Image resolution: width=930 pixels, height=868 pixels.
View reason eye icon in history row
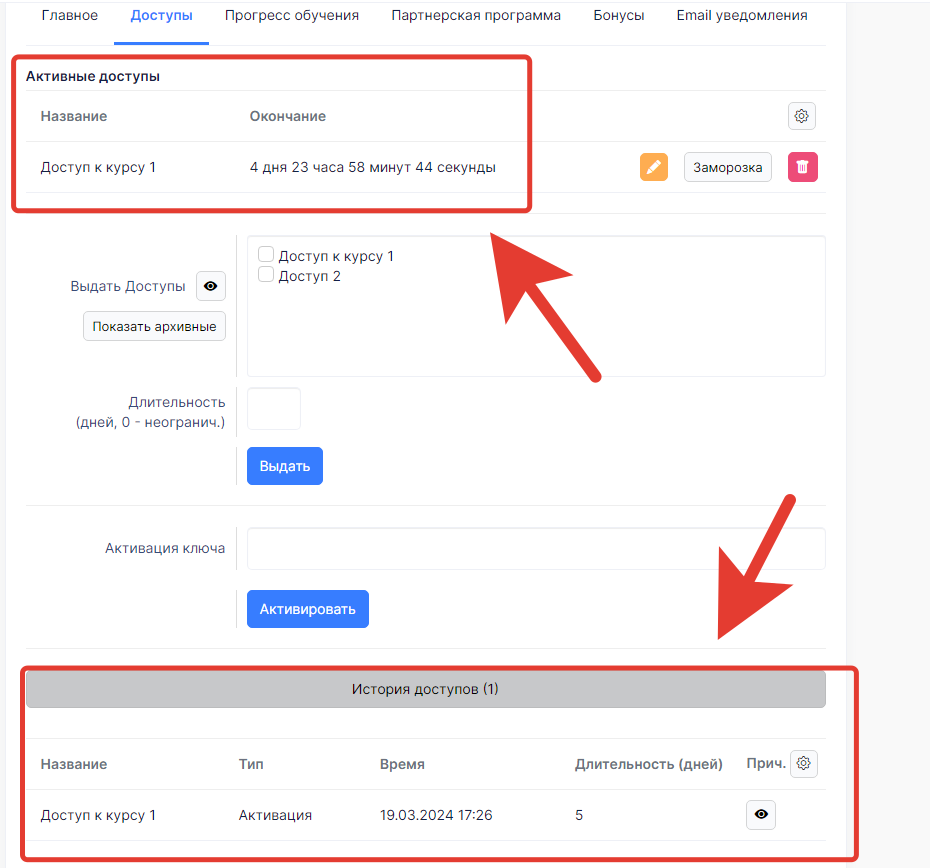click(761, 815)
